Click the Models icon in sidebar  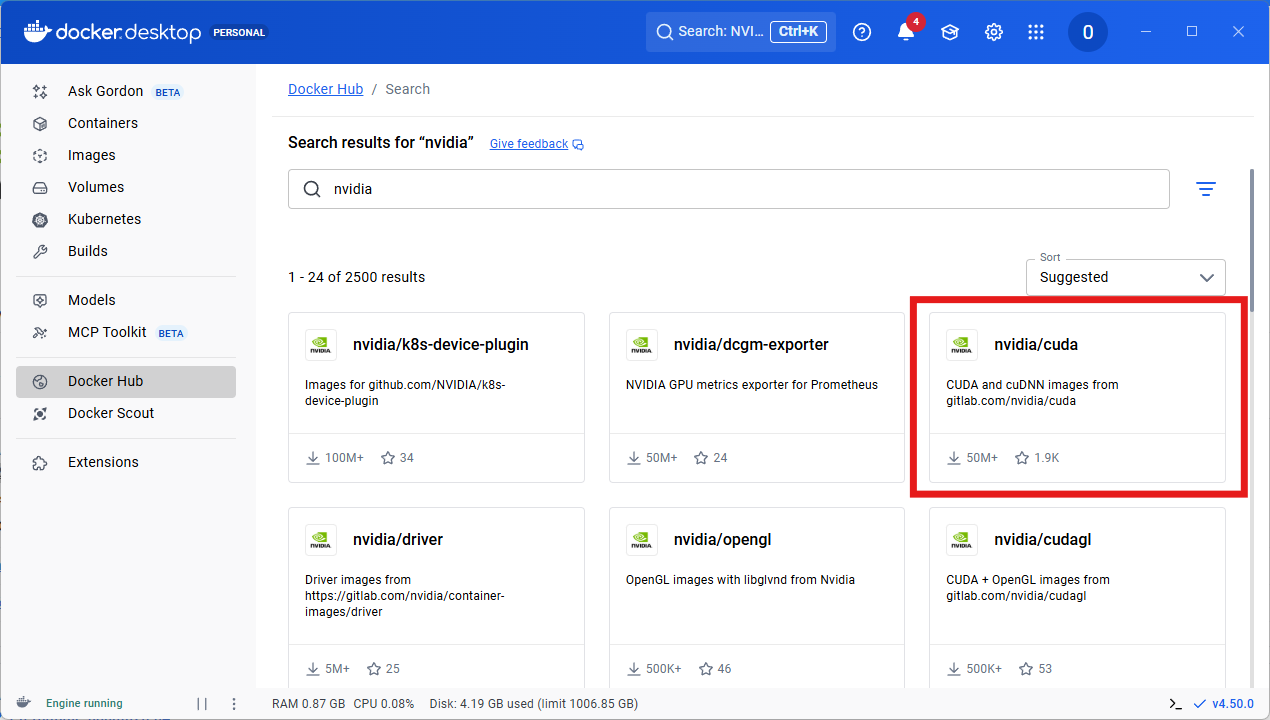coord(40,300)
